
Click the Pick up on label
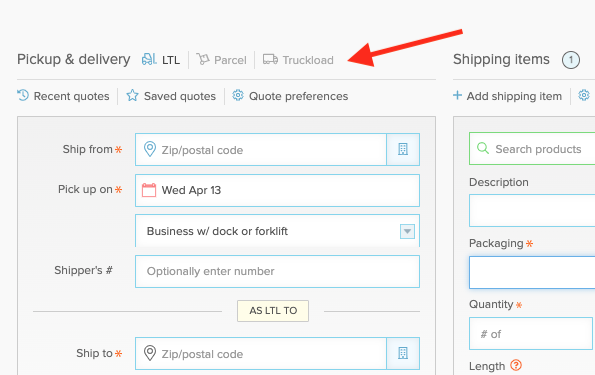(85, 189)
